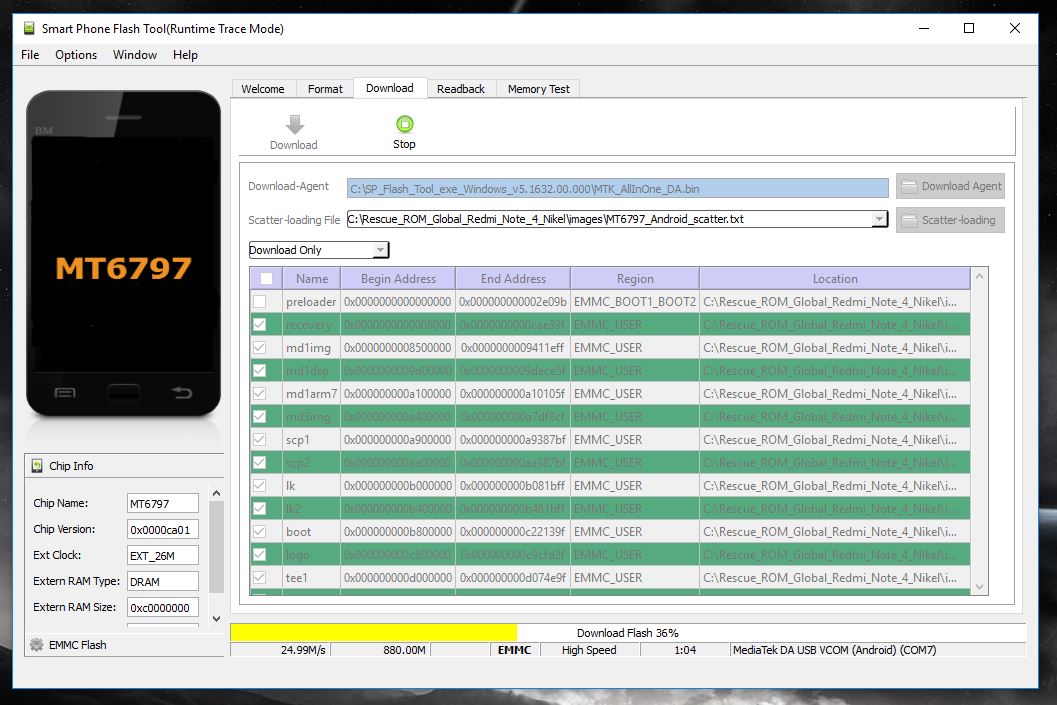Click the Download-Agent file path field

[x=617, y=188]
